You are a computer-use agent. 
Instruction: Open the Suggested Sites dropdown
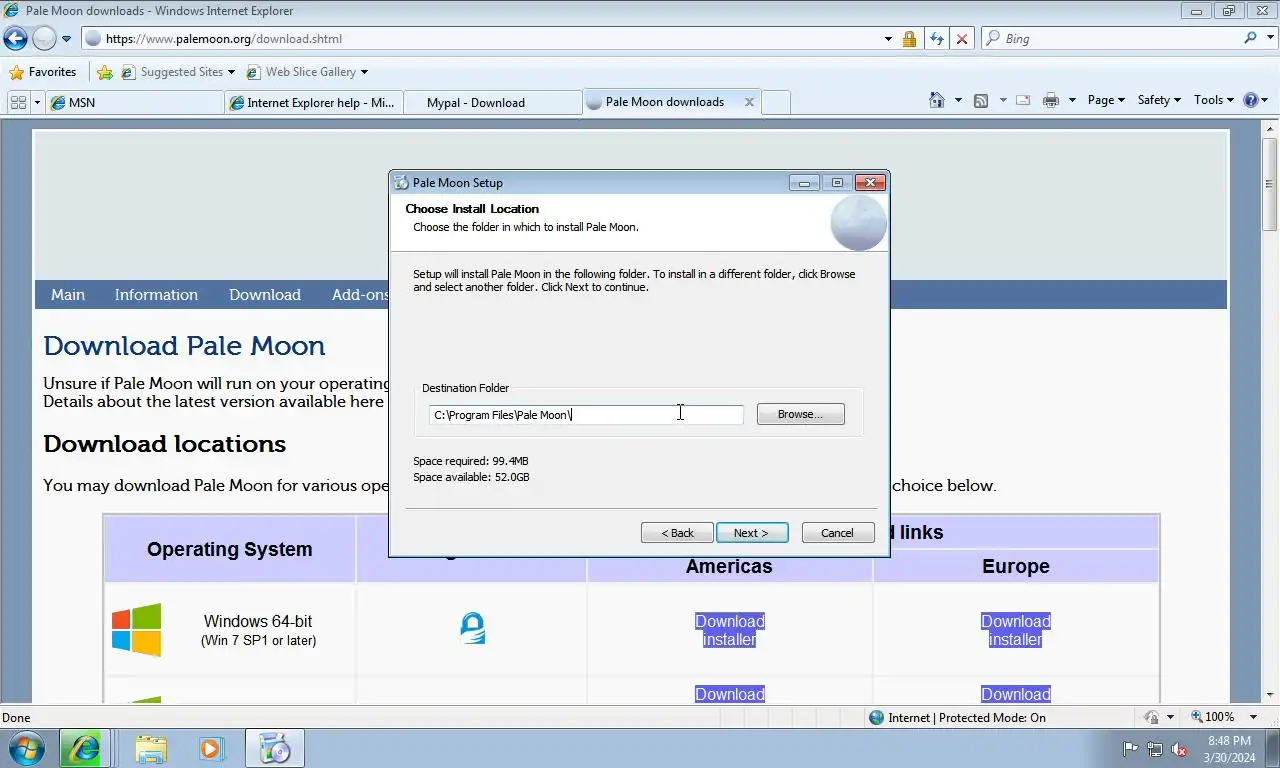(x=178, y=72)
